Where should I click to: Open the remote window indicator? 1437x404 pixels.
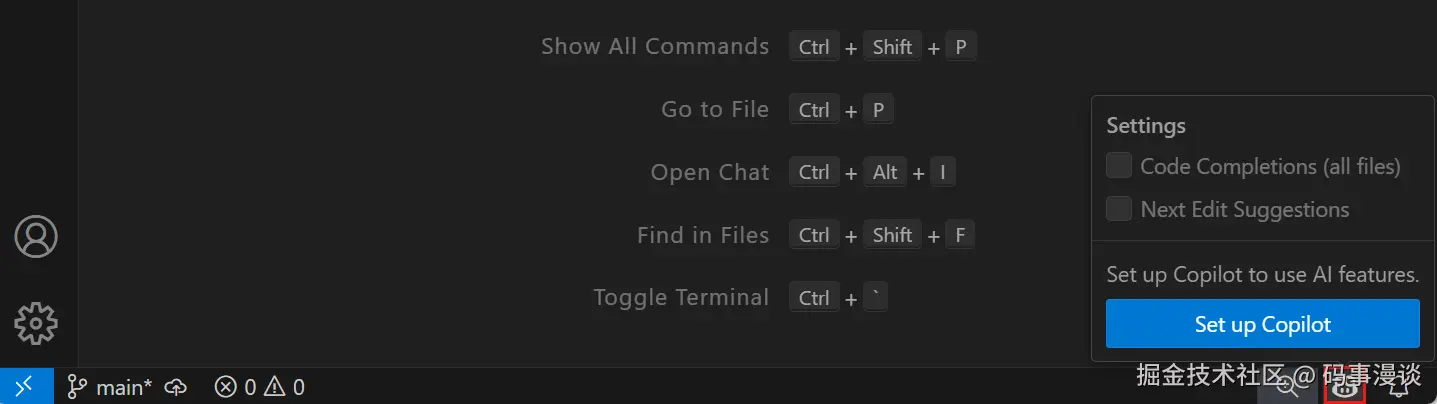(26, 386)
